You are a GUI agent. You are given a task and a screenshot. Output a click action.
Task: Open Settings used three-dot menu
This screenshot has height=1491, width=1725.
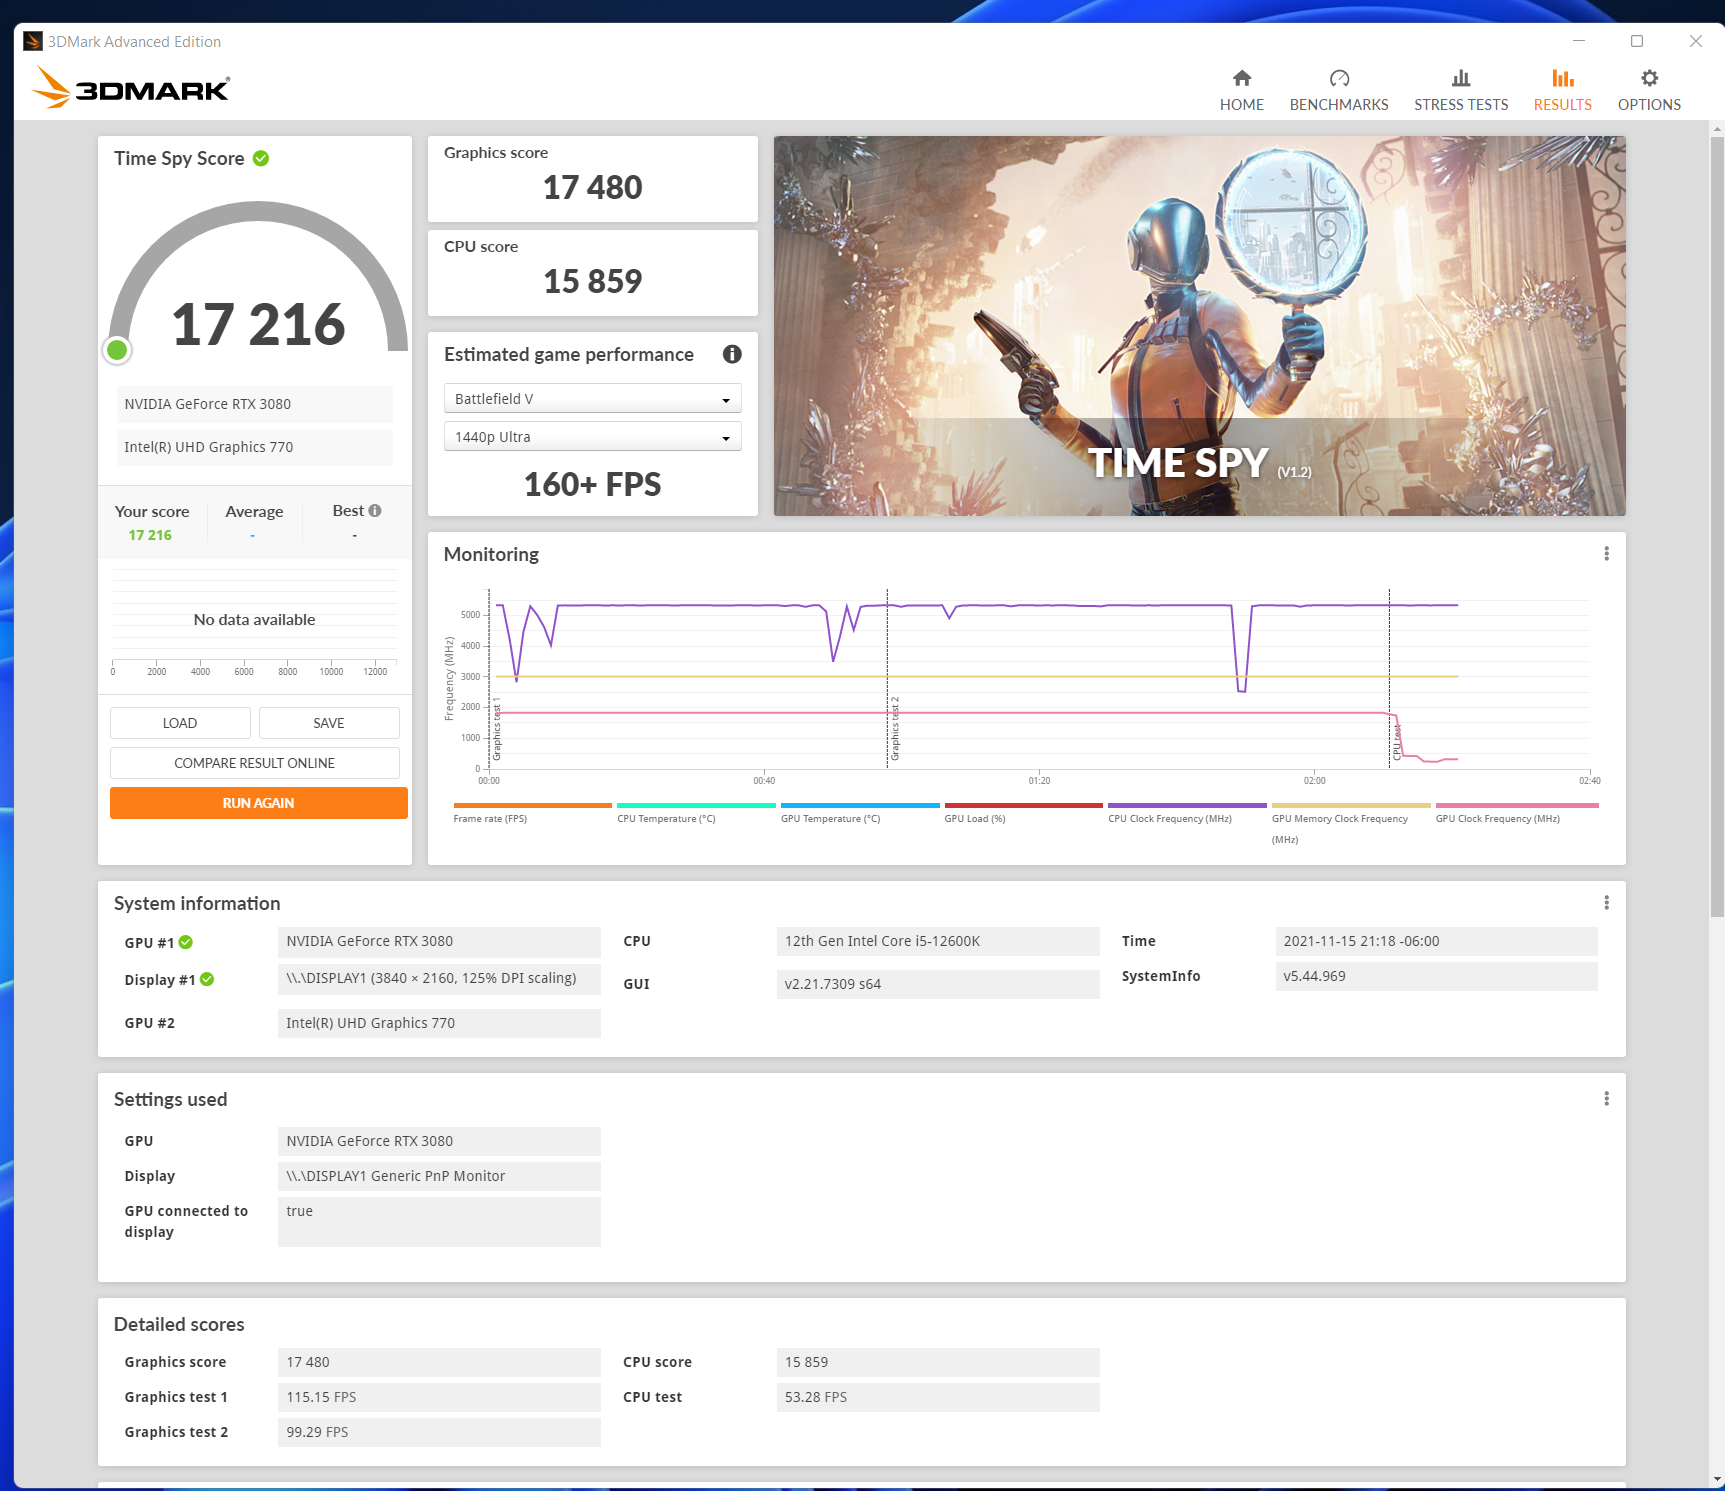(x=1606, y=1099)
